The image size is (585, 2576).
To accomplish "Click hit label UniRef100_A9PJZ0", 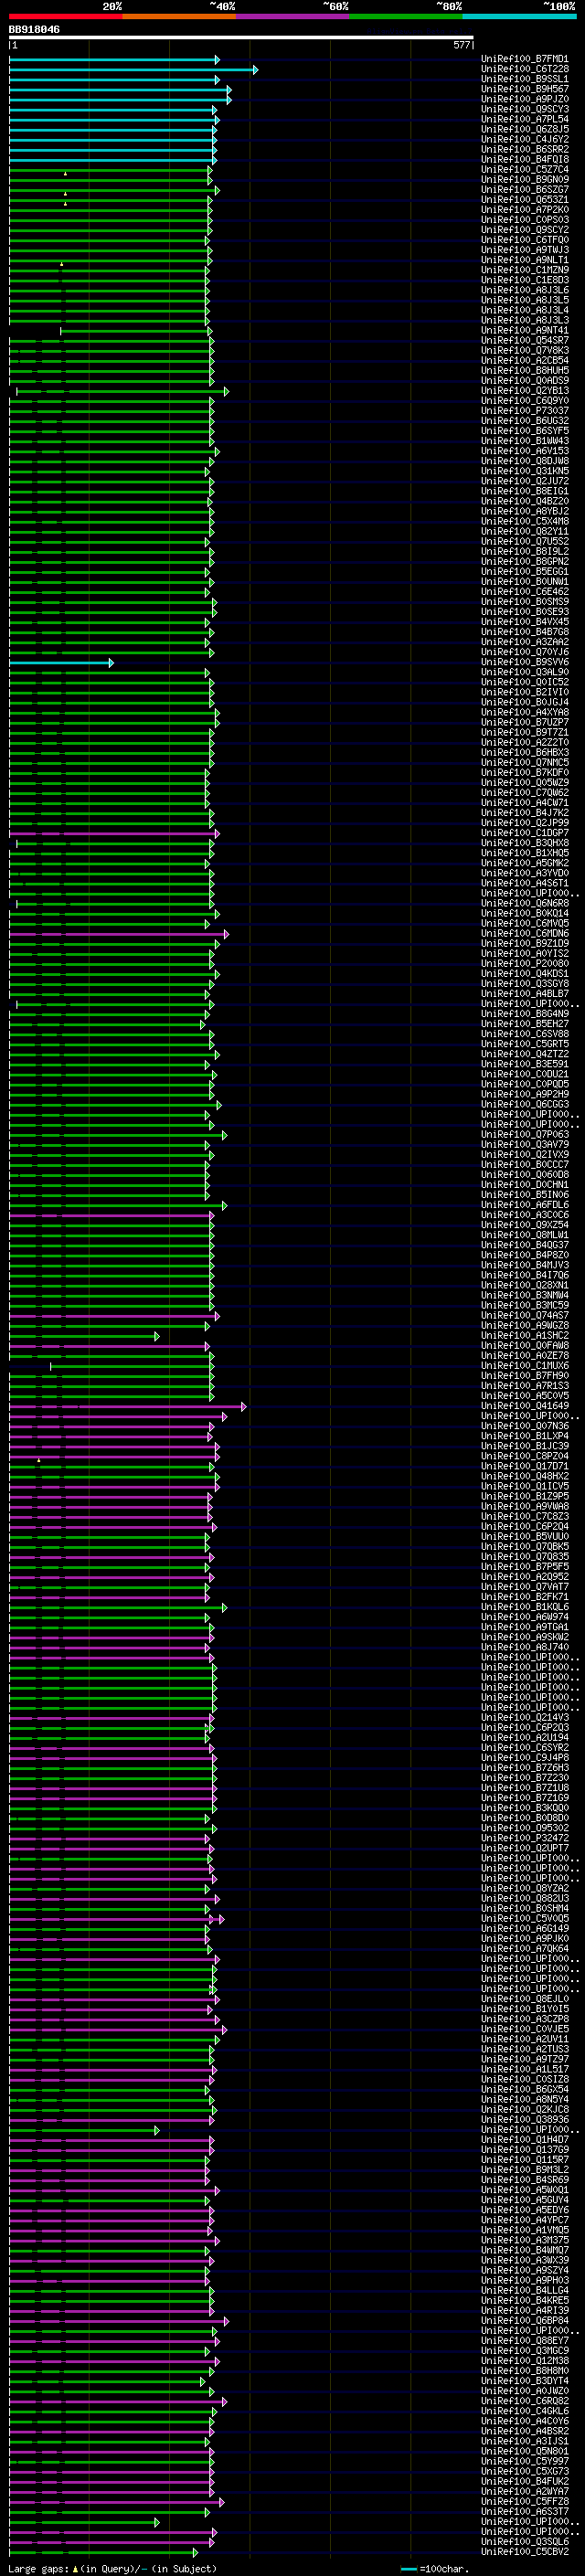I will coord(525,99).
